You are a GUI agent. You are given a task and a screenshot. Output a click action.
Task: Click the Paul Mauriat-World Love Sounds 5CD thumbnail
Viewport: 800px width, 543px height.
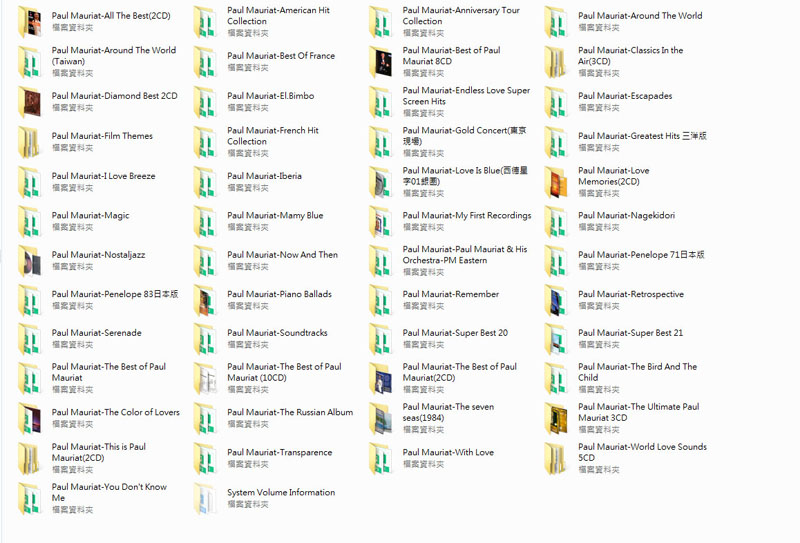[557, 458]
